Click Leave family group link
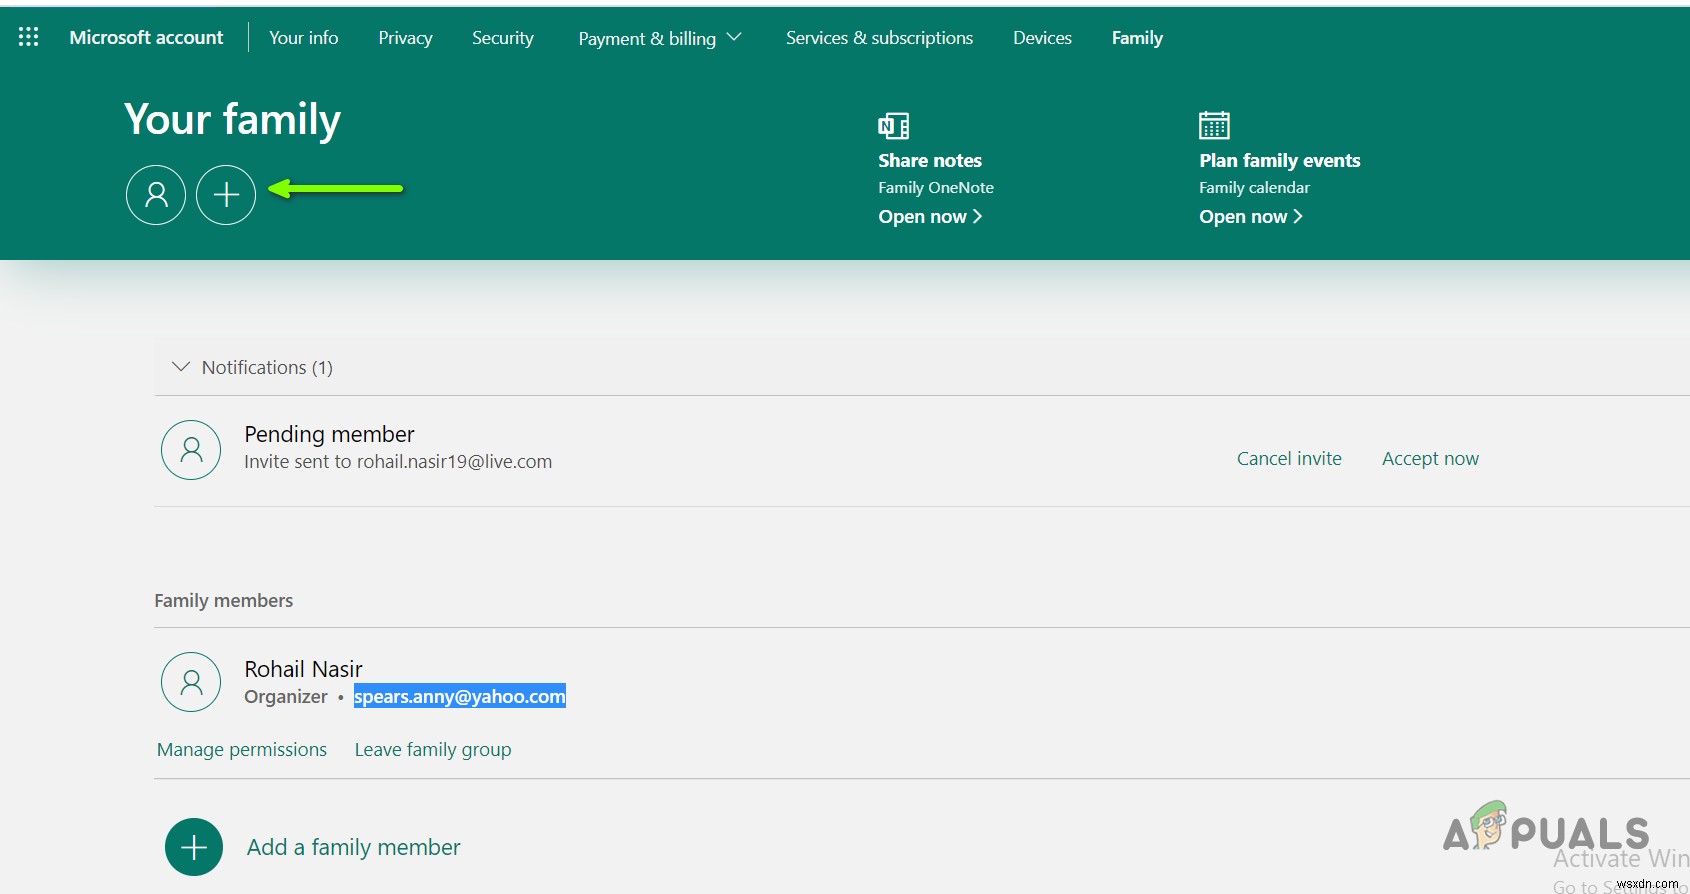Screen dimensions: 1690x894 tap(433, 750)
